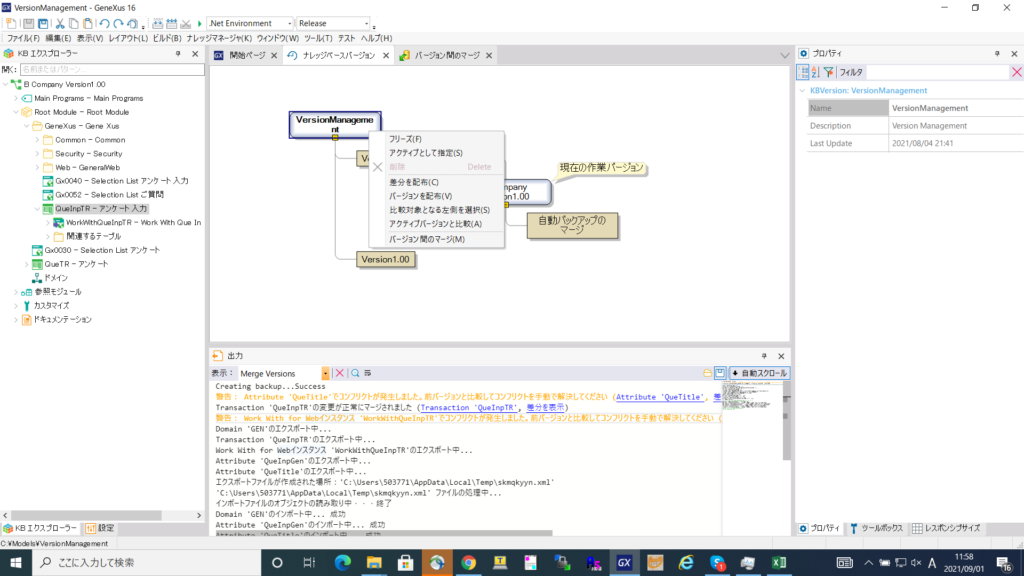
Task: Click the output panel horizontal scrollbar
Action: (384, 534)
